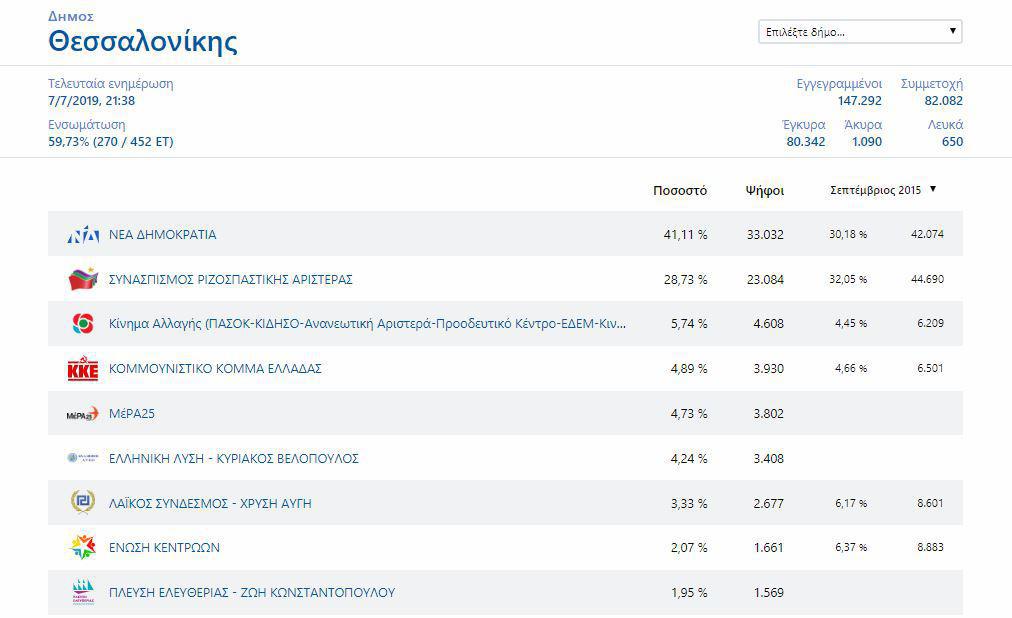Click the Νέα Δημοκρατία party logo
The width and height of the screenshot is (1012, 618).
click(x=82, y=235)
